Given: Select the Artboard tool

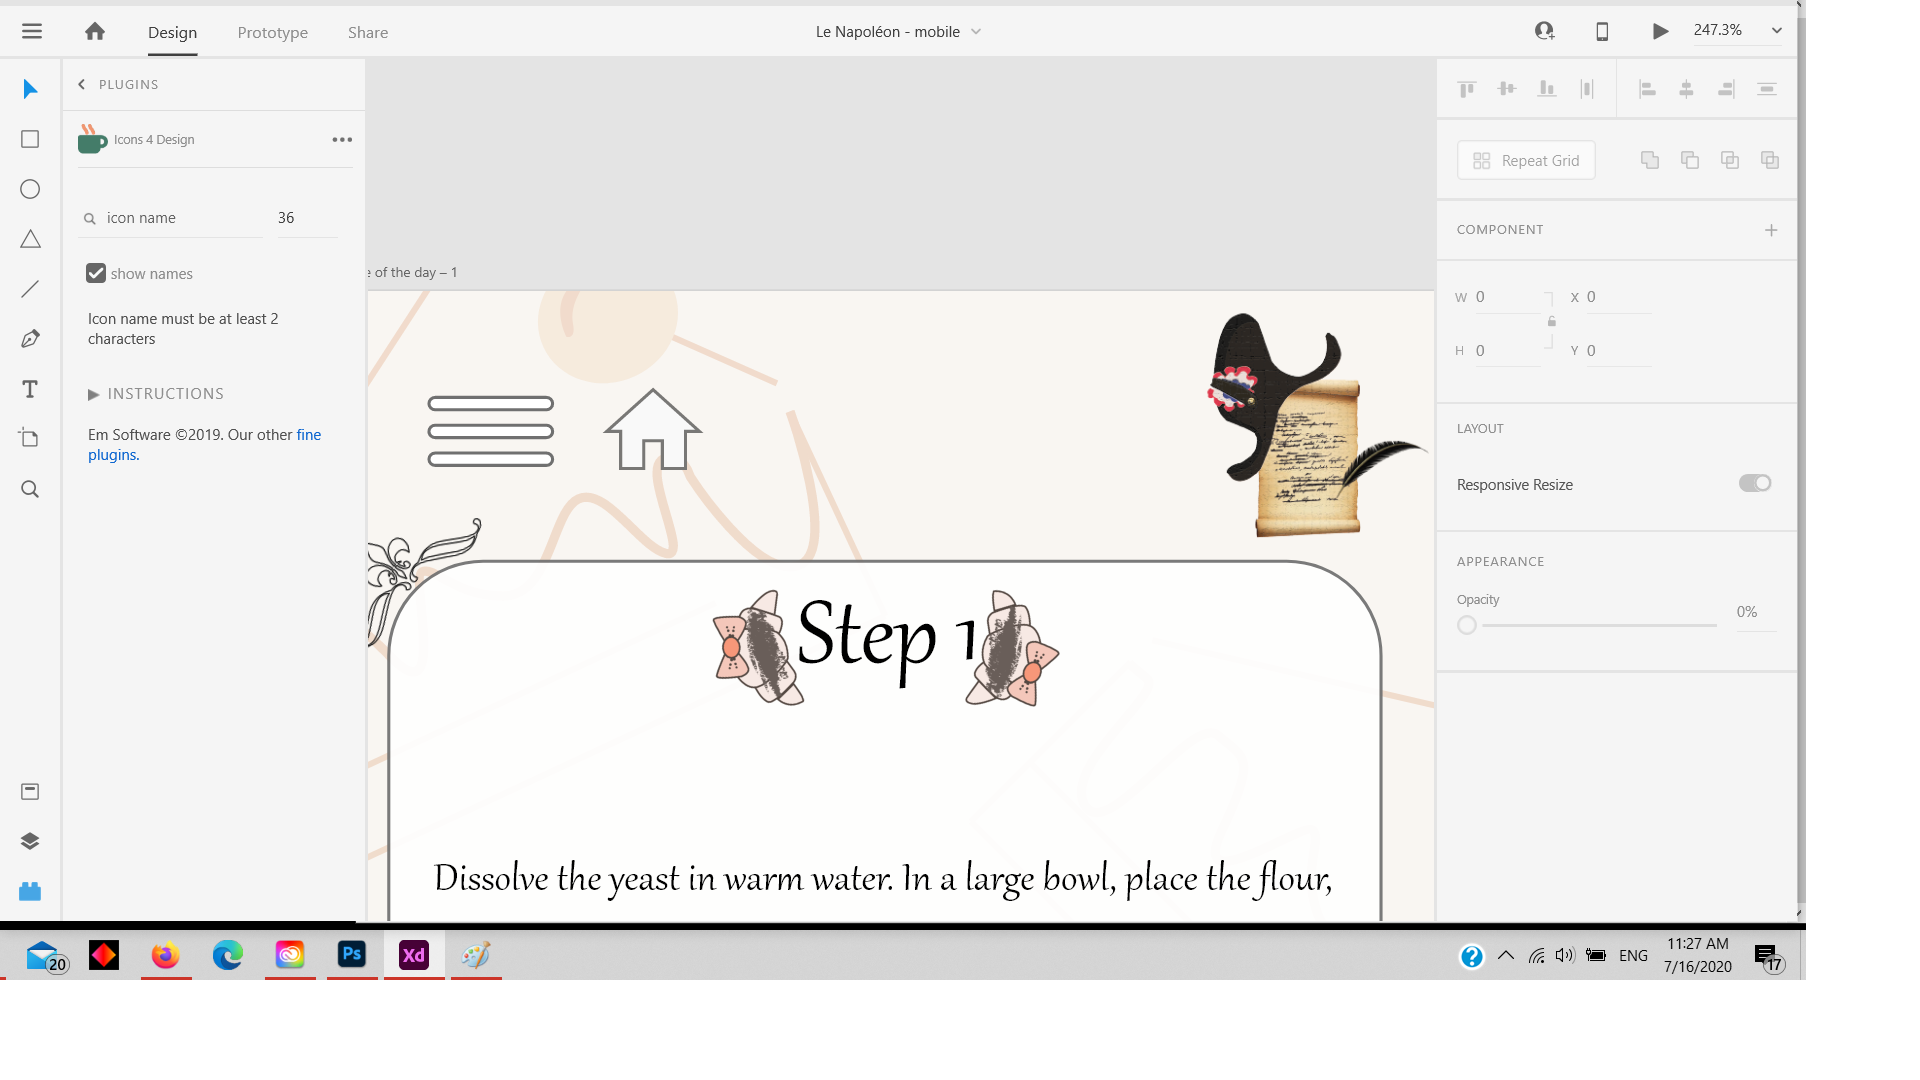Looking at the screenshot, I should pyautogui.click(x=30, y=438).
